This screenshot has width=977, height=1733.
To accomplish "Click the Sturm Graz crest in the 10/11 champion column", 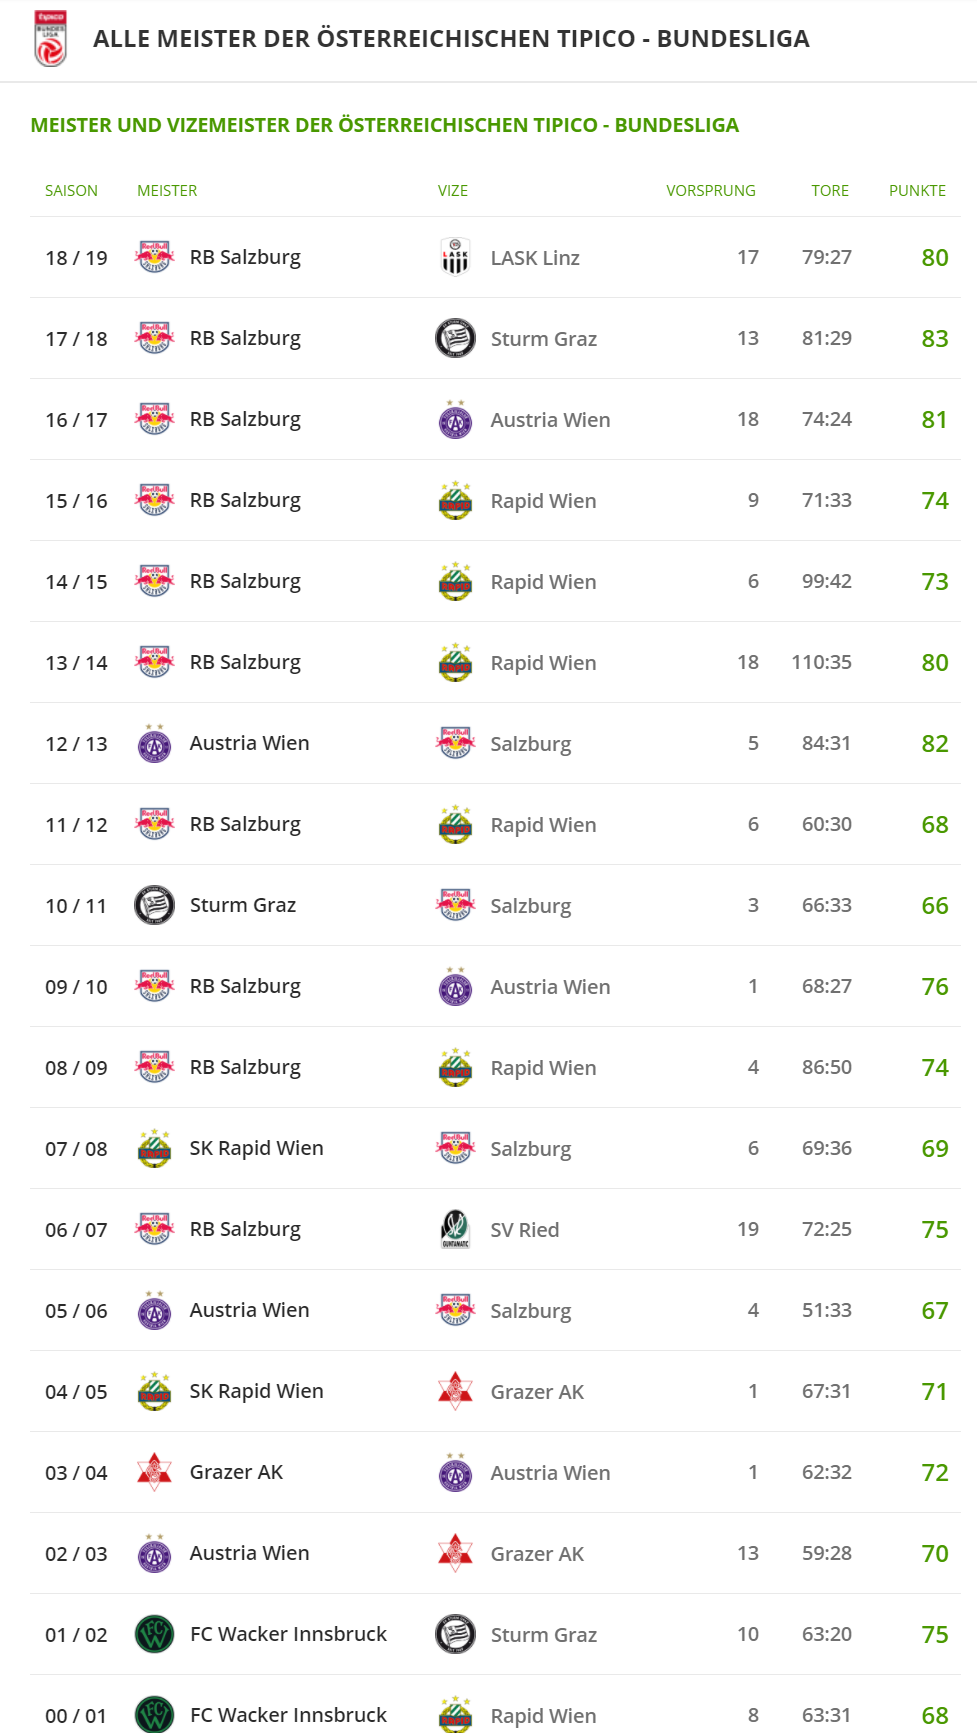I will [155, 905].
